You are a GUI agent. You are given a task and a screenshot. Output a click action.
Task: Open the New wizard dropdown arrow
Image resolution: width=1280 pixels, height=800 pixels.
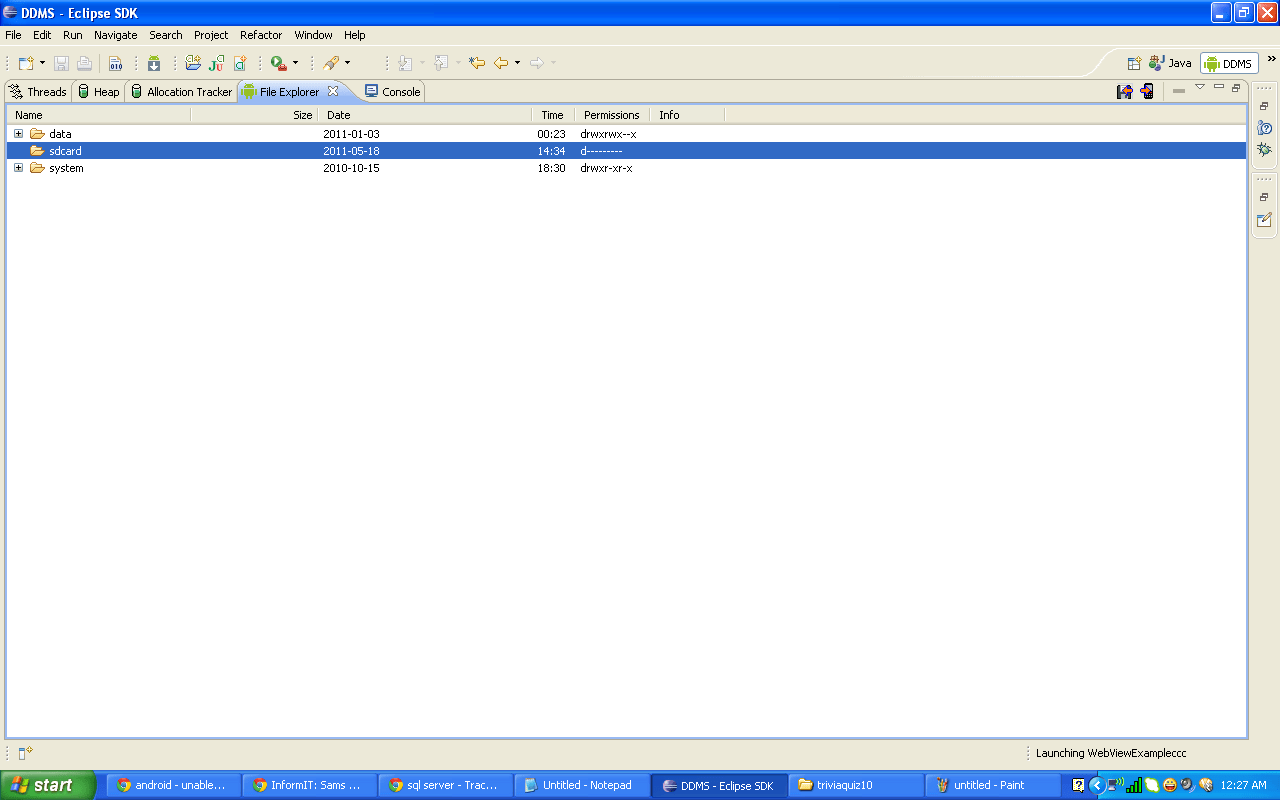42,63
